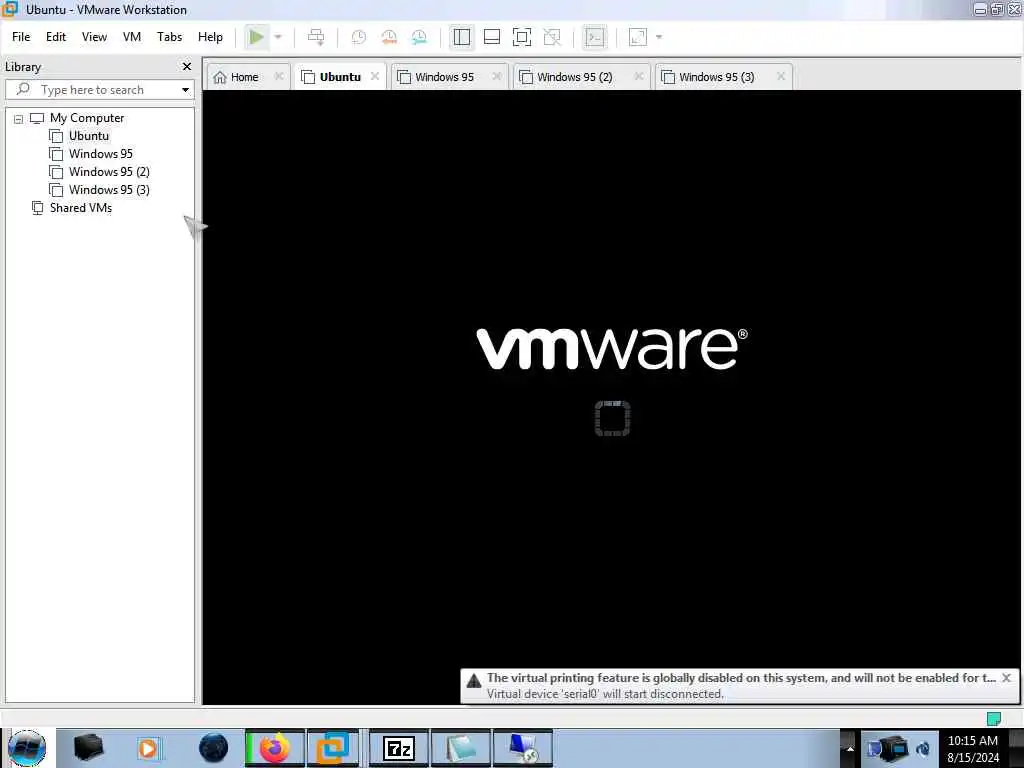1024x768 pixels.
Task: Close the Home tab
Action: tap(279, 76)
